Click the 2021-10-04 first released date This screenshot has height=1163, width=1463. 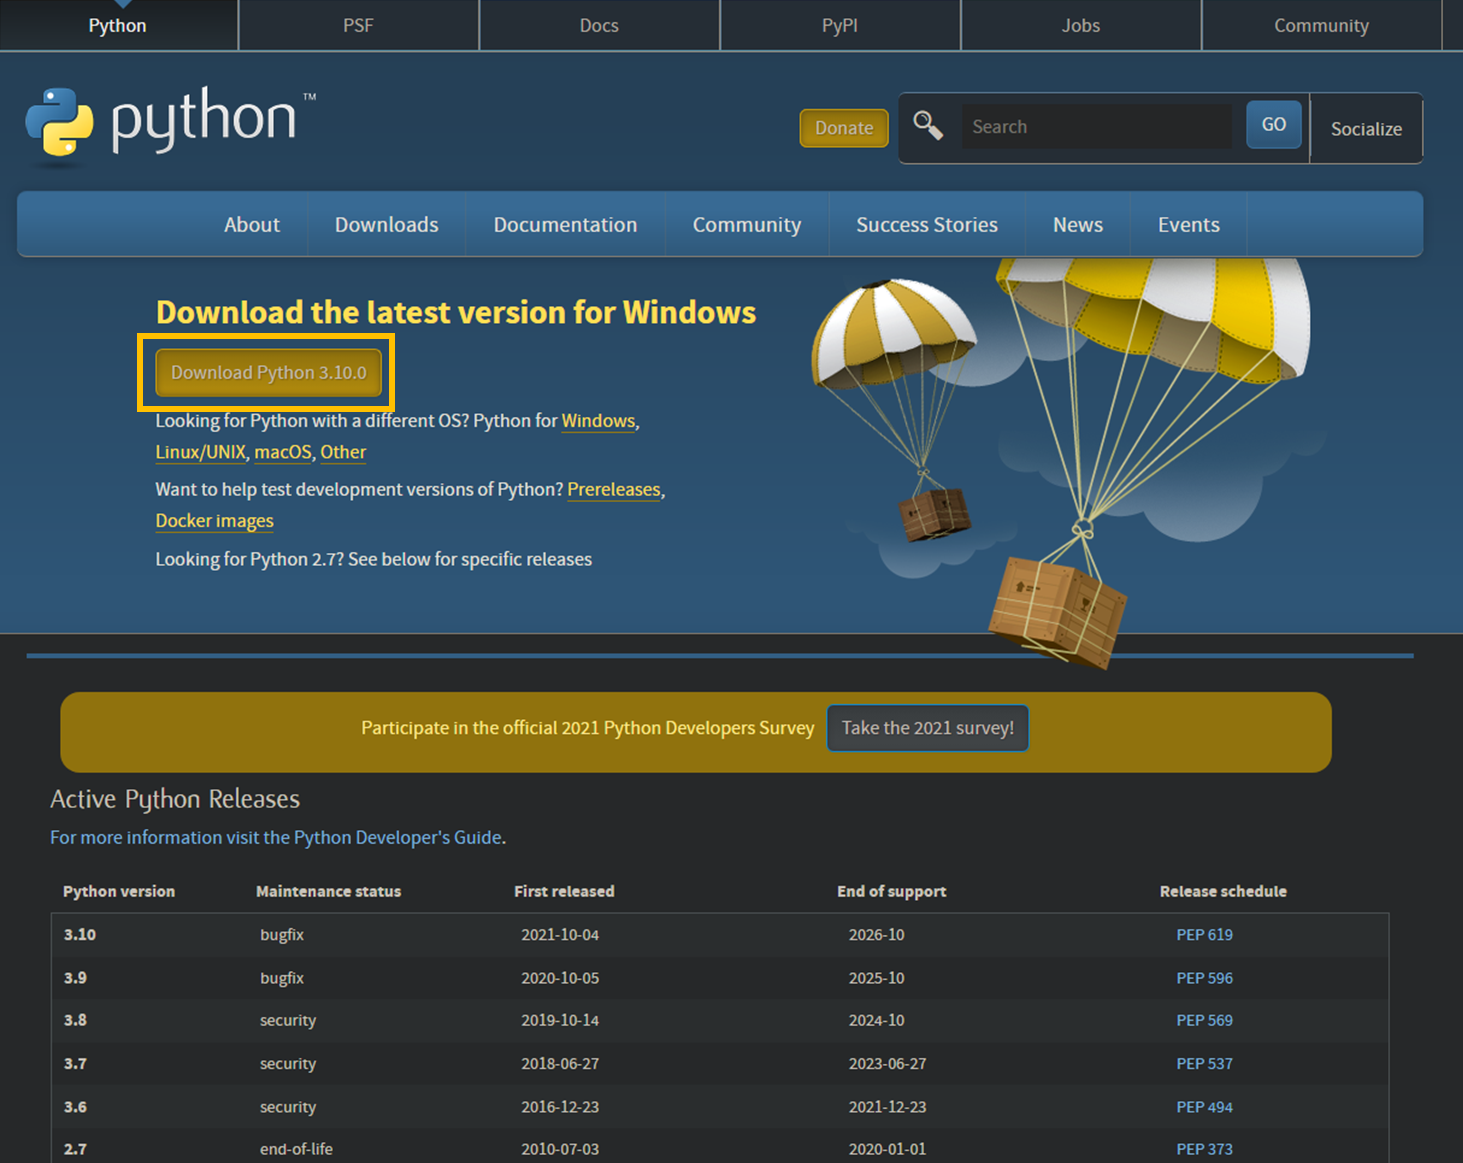pyautogui.click(x=560, y=935)
